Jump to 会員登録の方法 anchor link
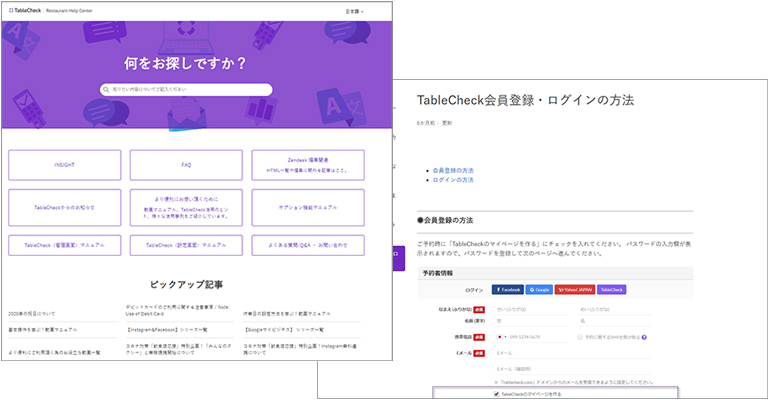This screenshot has width=770, height=400. coord(453,170)
